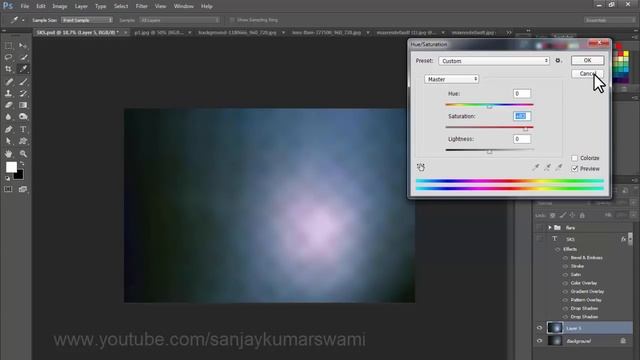Change the screen mode
This screenshot has width=640, height=360.
(23, 189)
